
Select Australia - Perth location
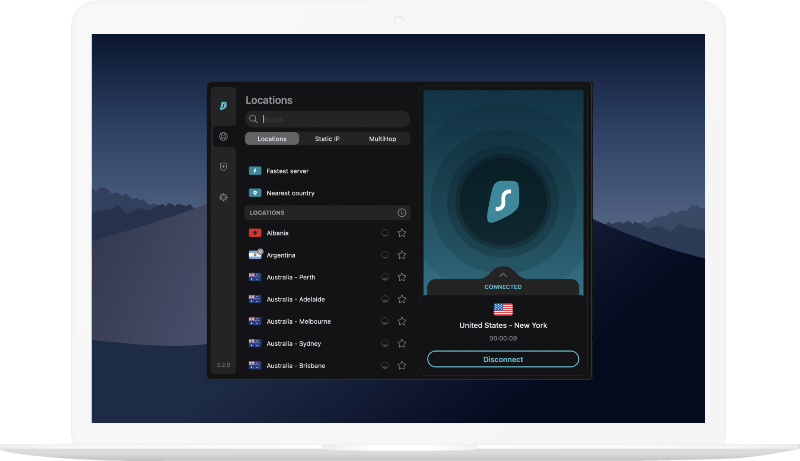pos(328,277)
